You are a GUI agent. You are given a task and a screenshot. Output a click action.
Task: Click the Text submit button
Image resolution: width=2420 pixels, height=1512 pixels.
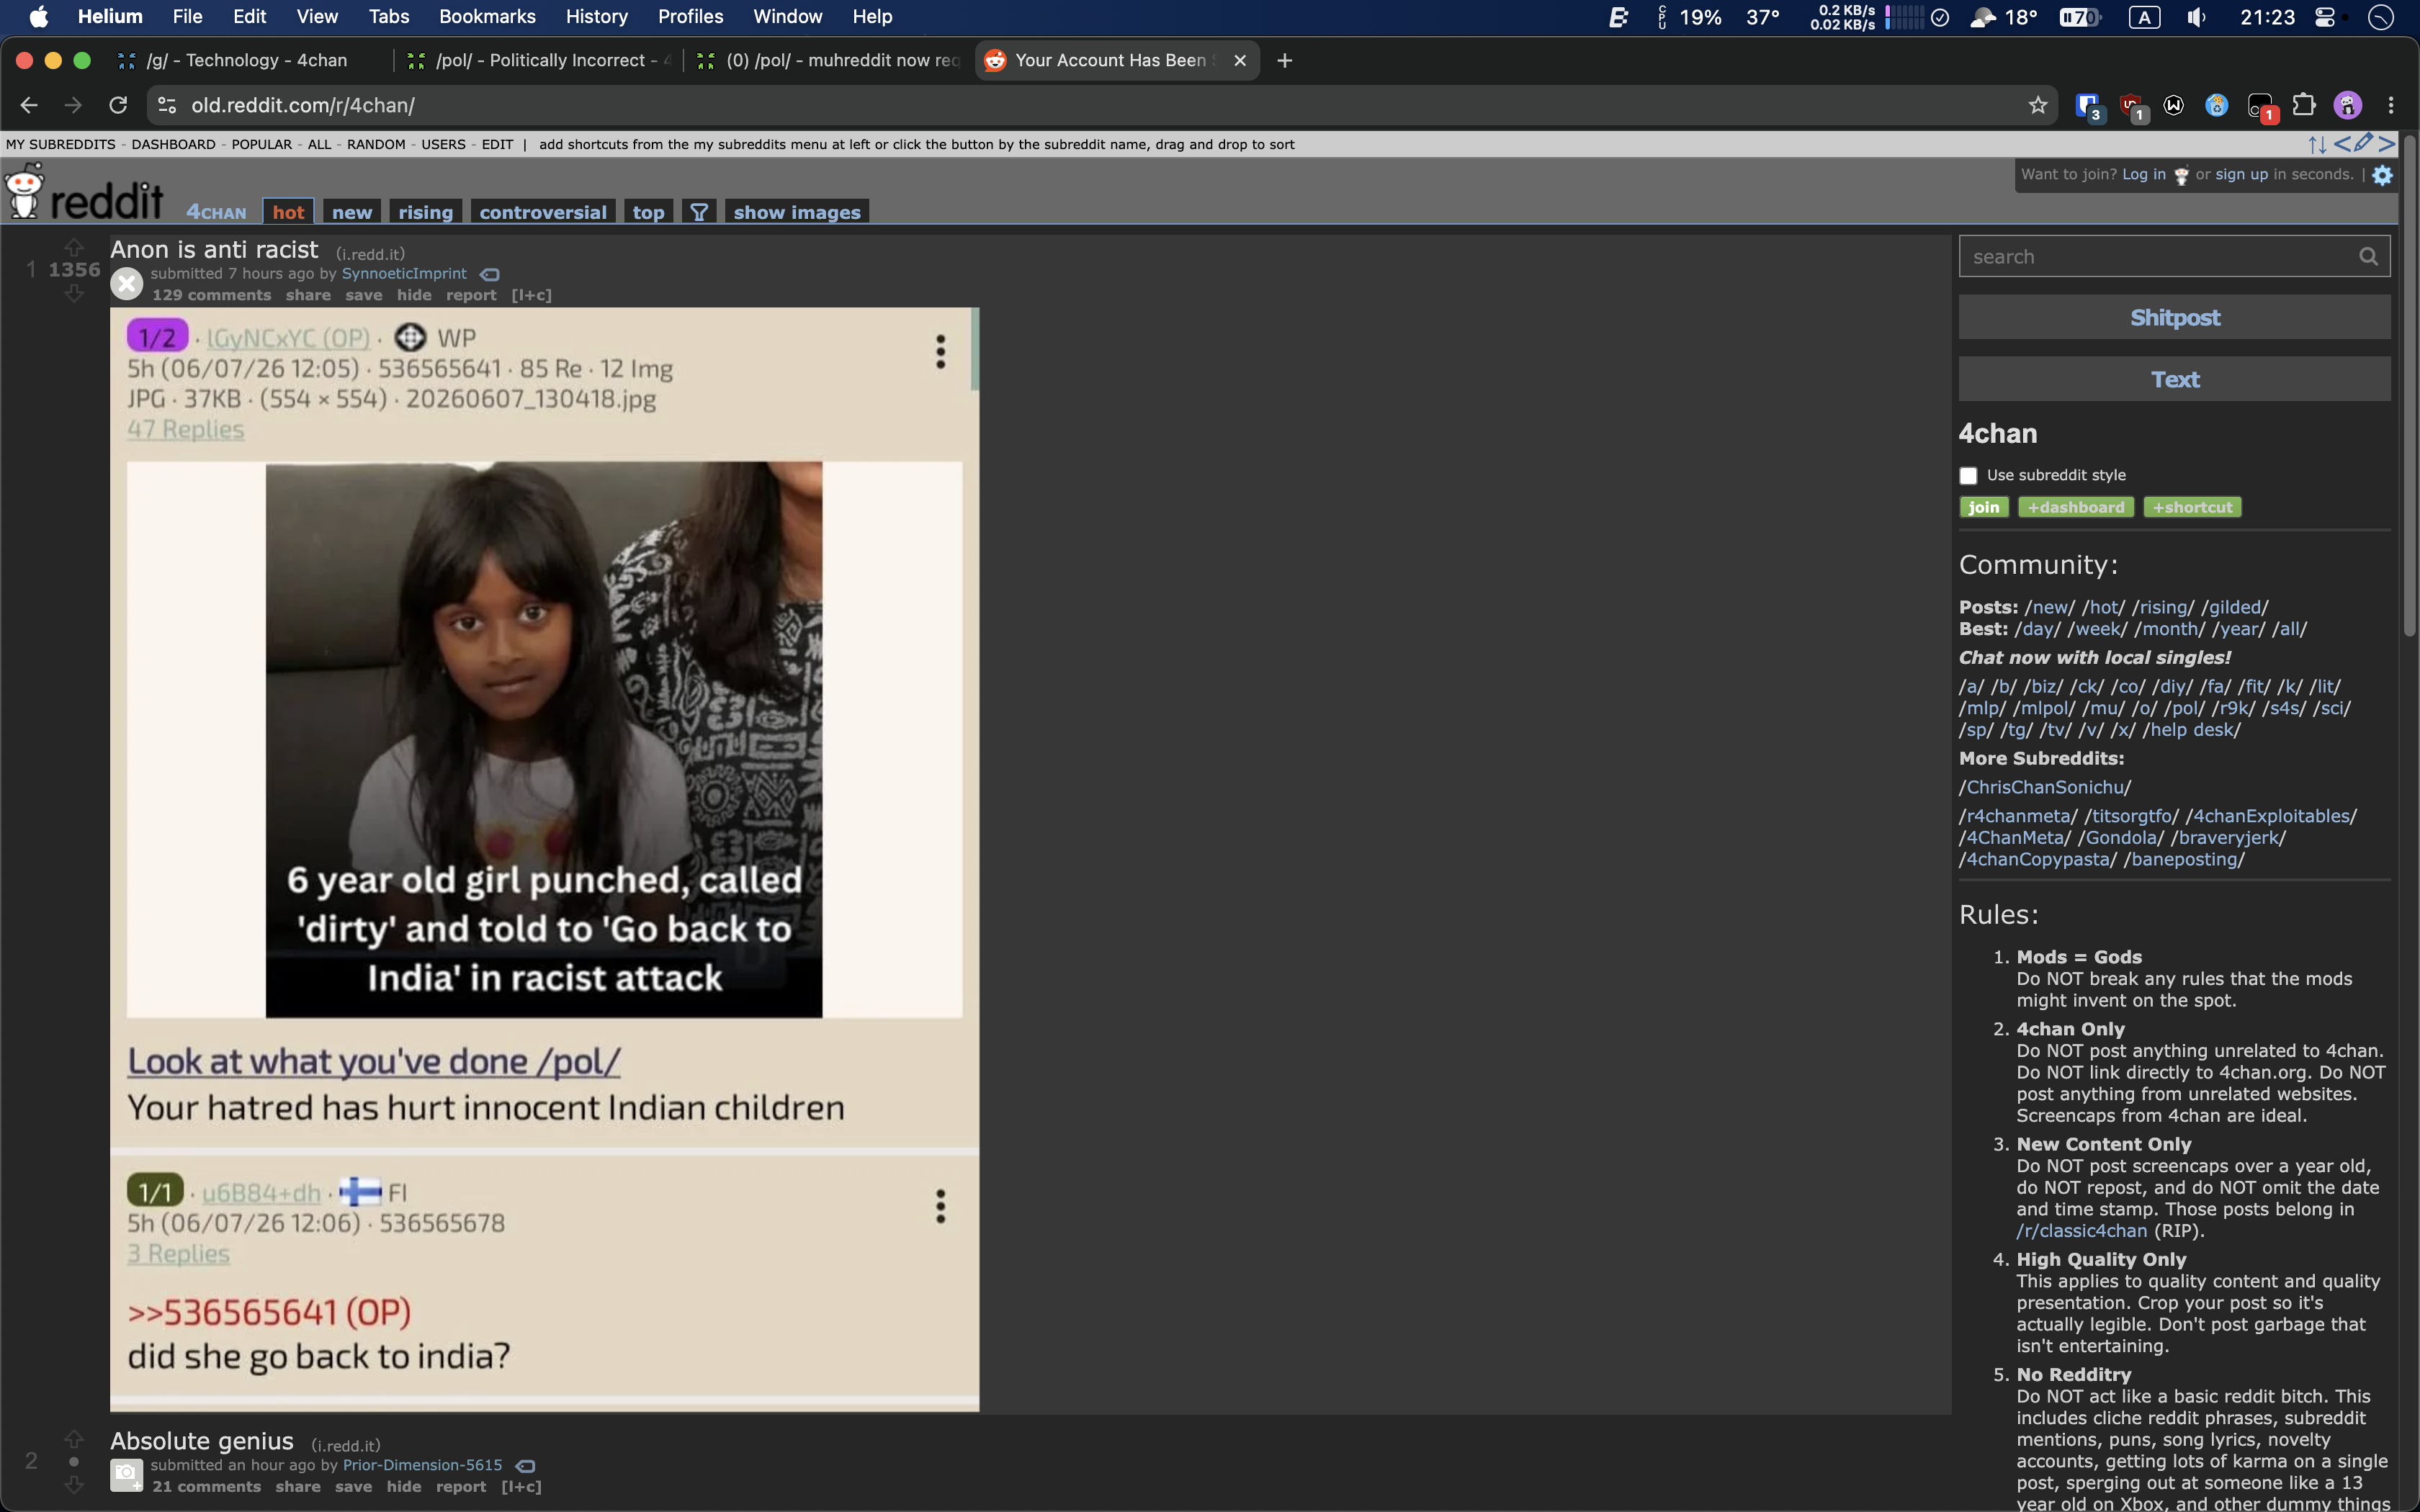click(x=2174, y=379)
